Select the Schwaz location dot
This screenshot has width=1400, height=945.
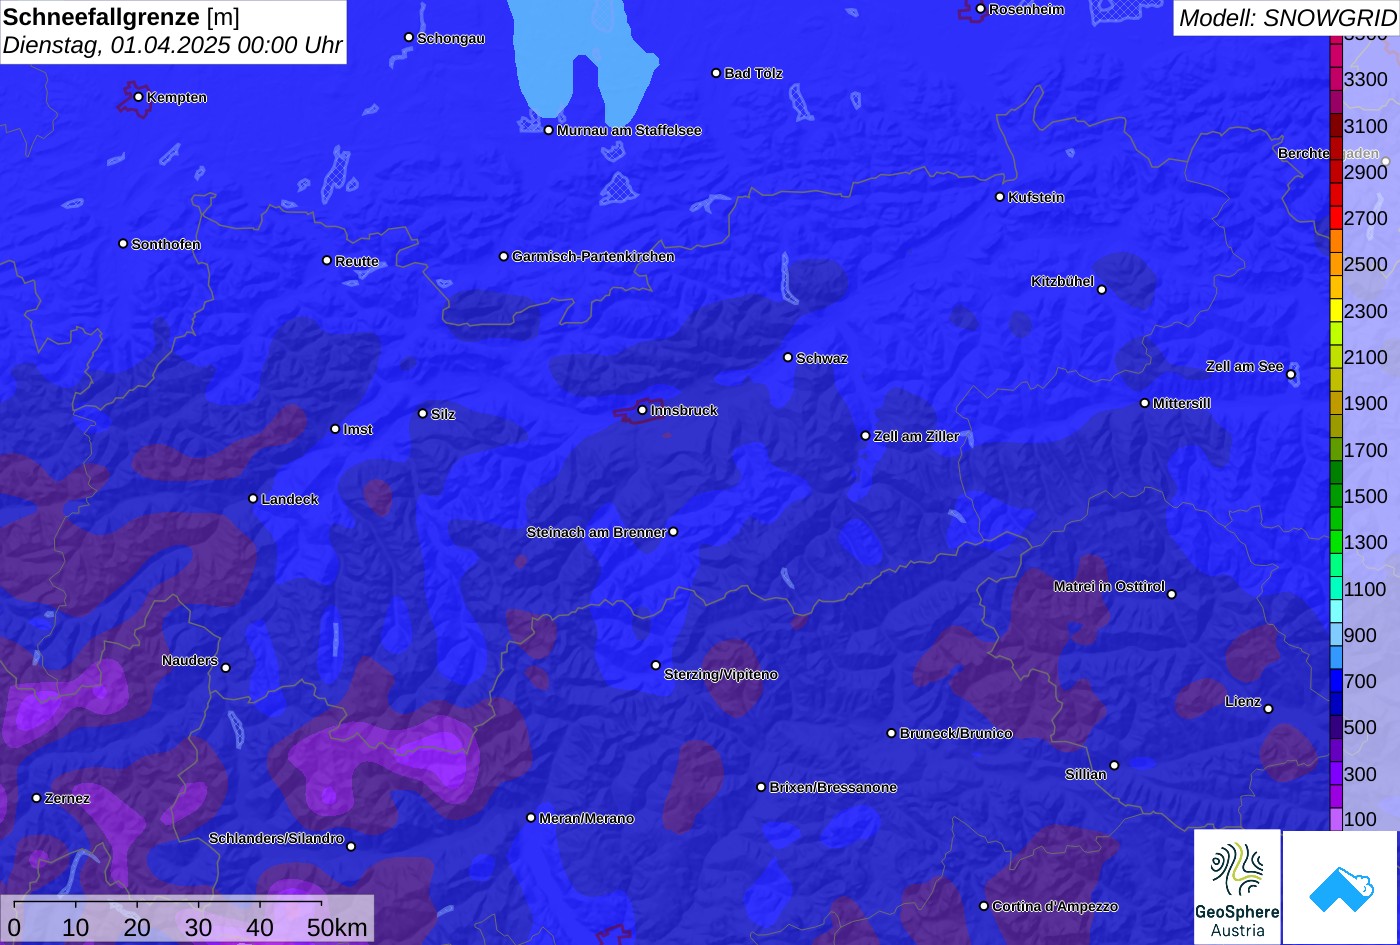click(x=788, y=357)
